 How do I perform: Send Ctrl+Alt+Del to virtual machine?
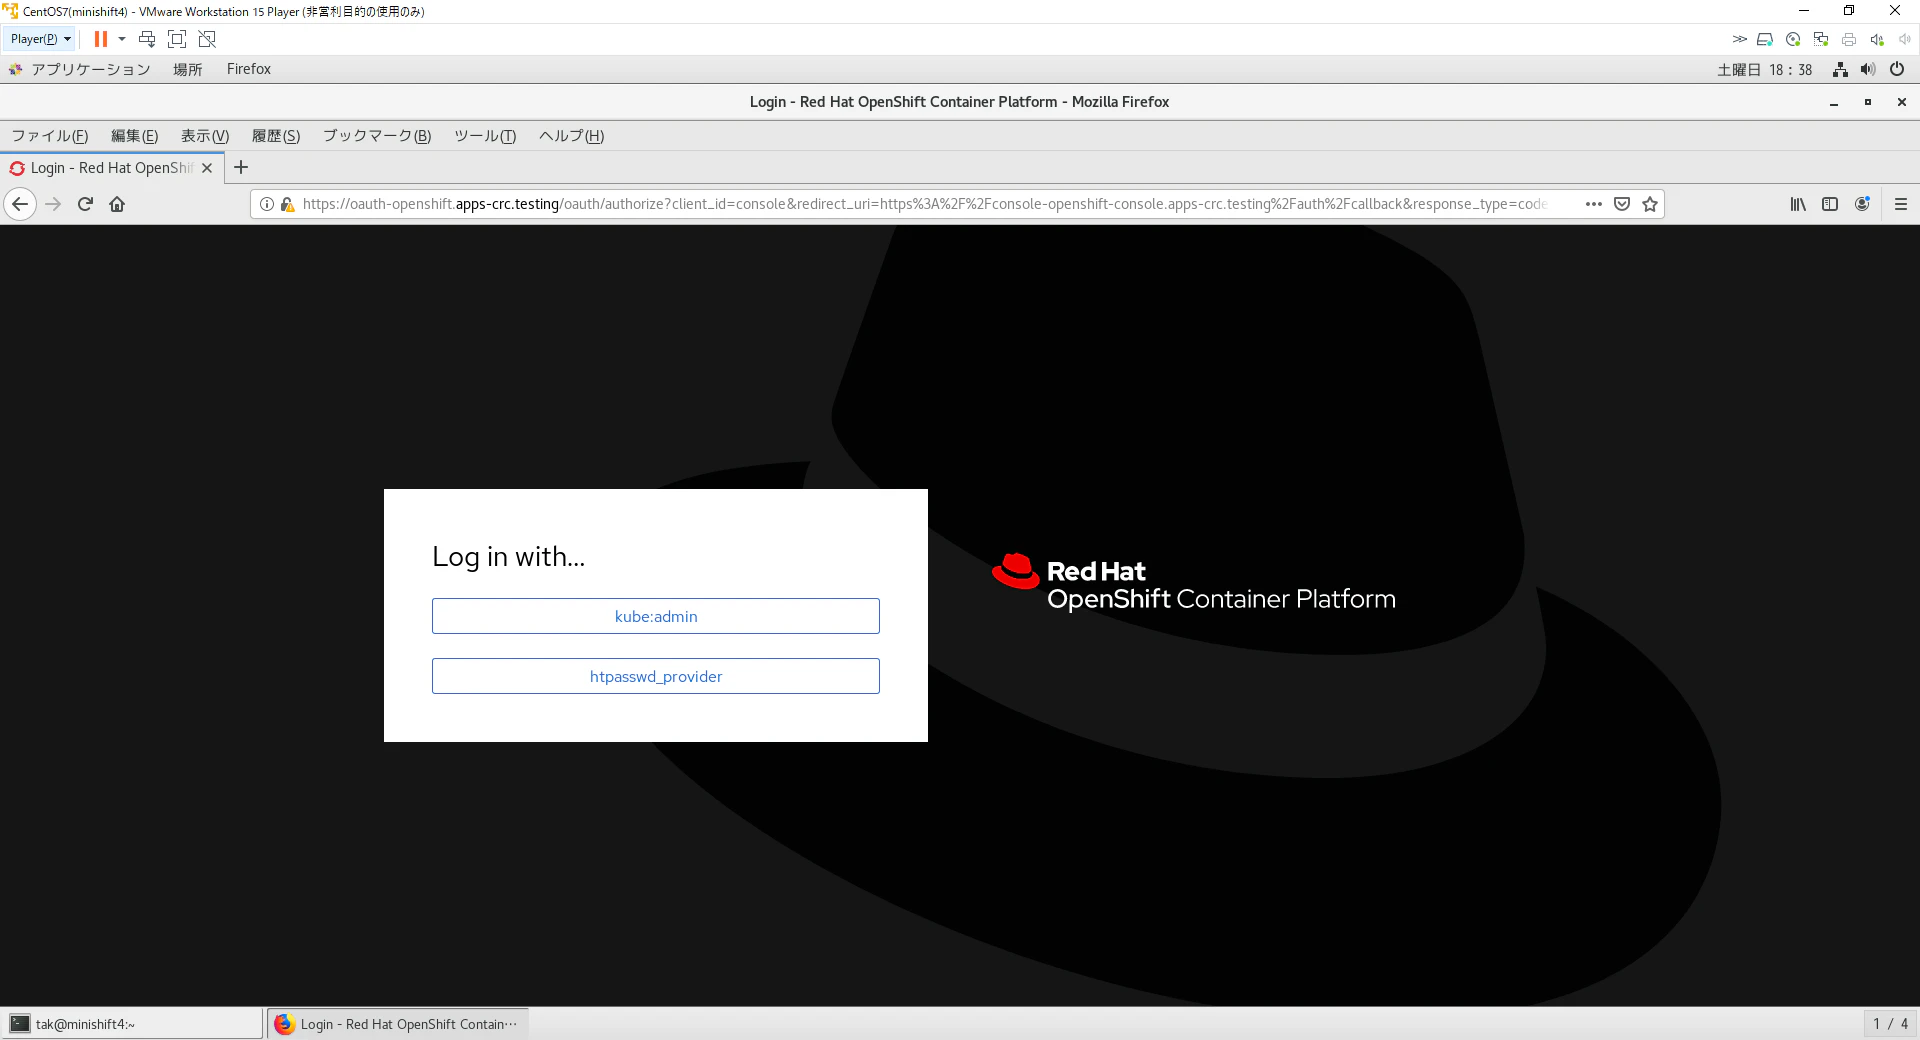click(147, 39)
